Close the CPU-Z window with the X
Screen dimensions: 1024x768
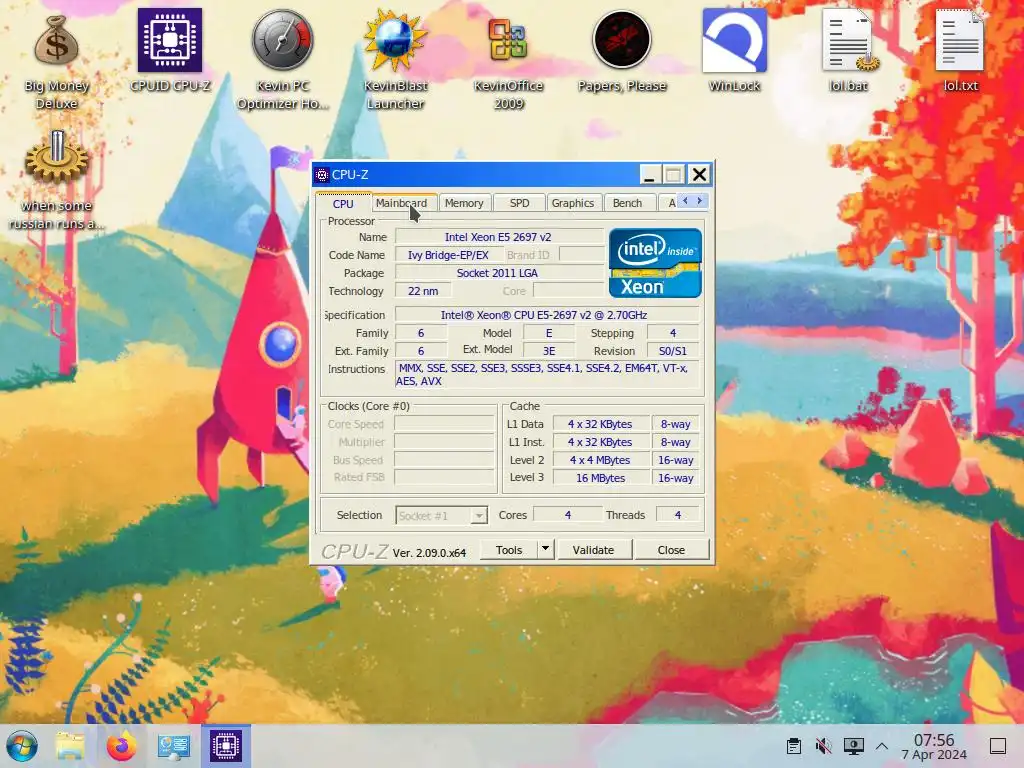click(699, 175)
